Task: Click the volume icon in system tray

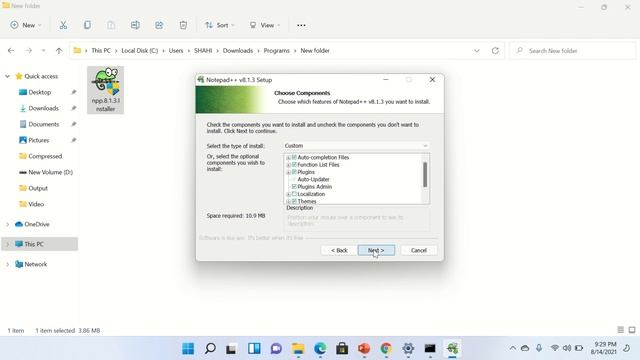Action: (567, 348)
